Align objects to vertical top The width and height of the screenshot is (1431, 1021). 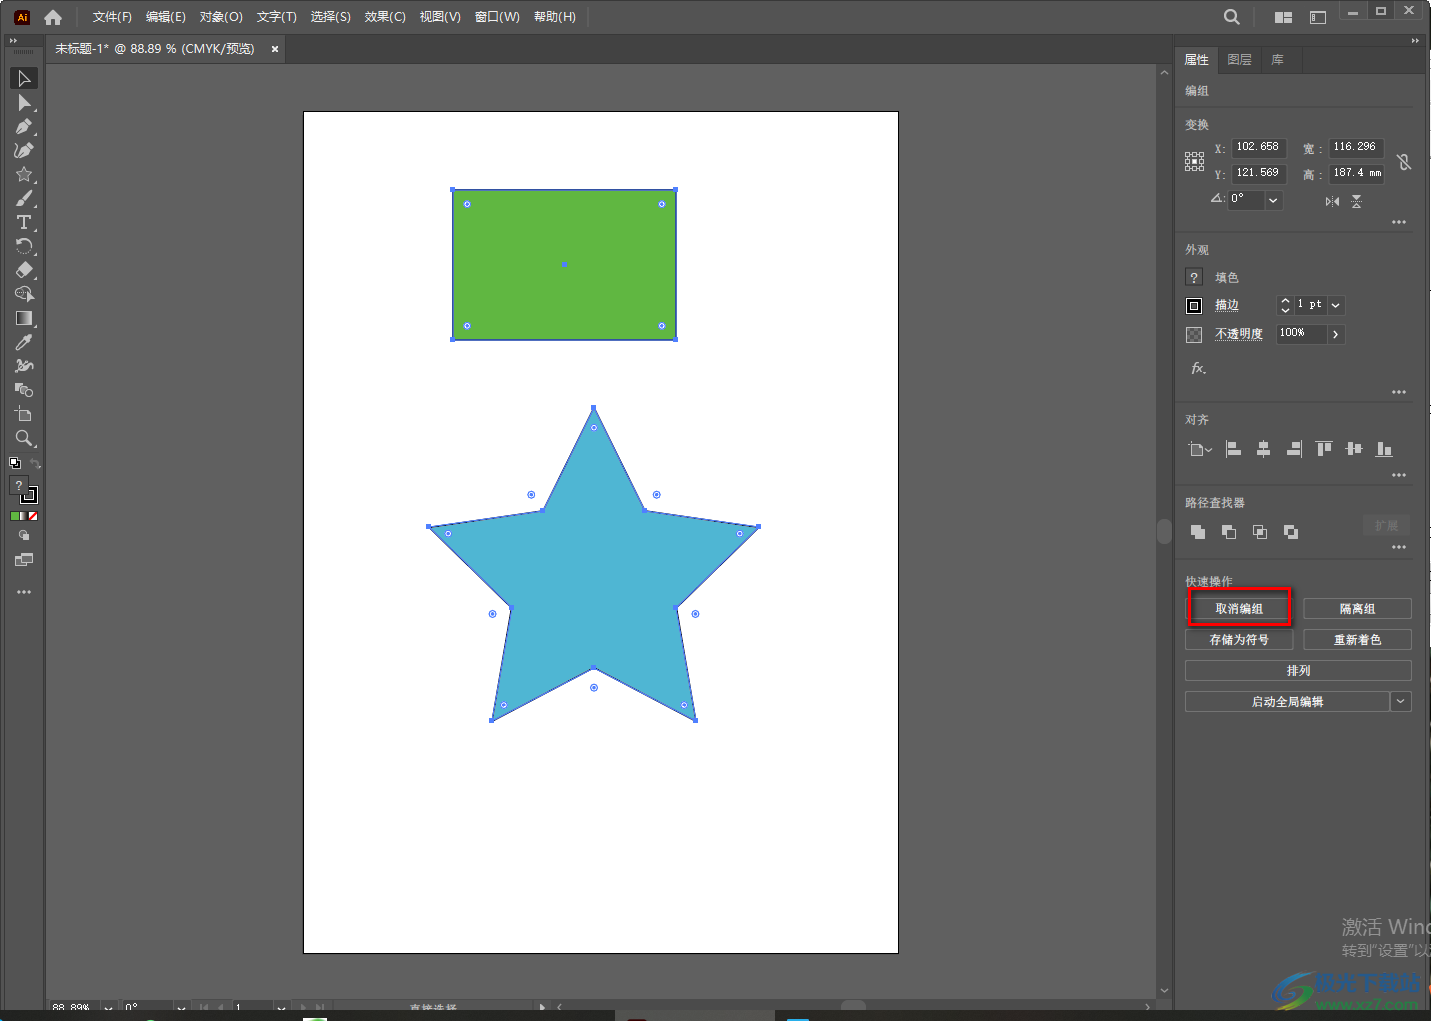1324,449
